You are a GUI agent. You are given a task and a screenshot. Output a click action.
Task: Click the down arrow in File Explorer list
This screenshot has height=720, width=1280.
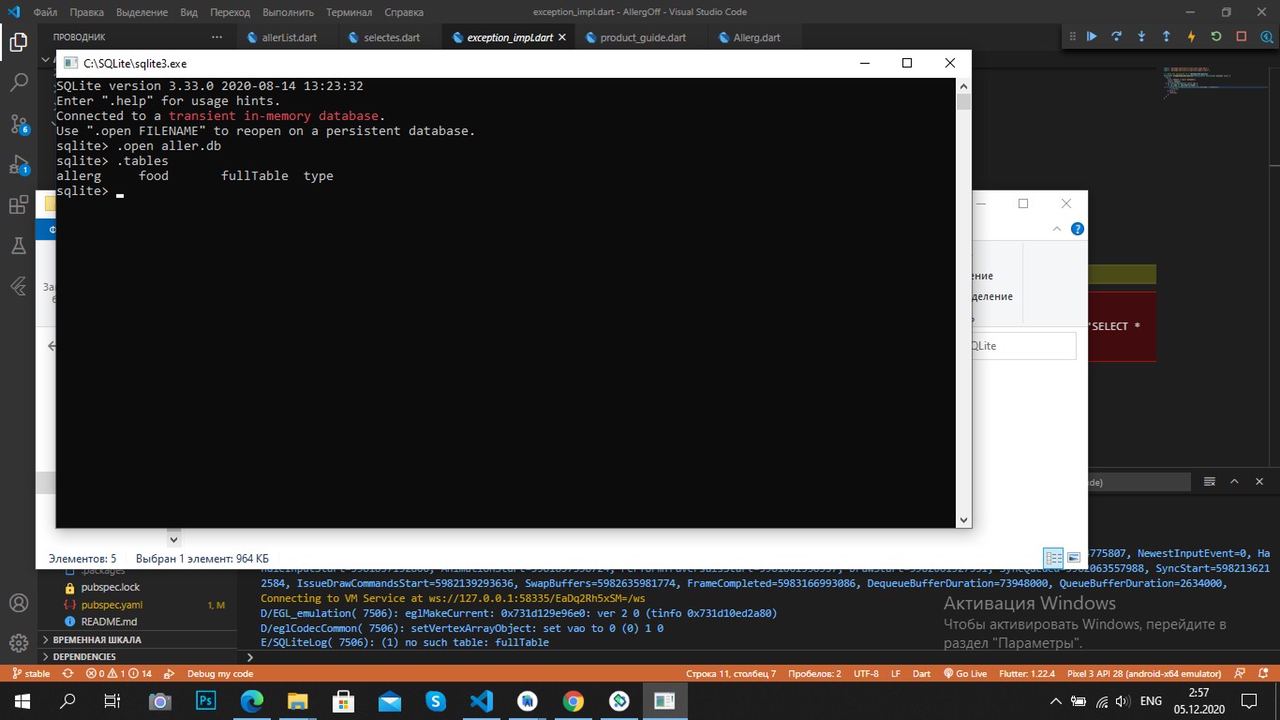coord(173,539)
